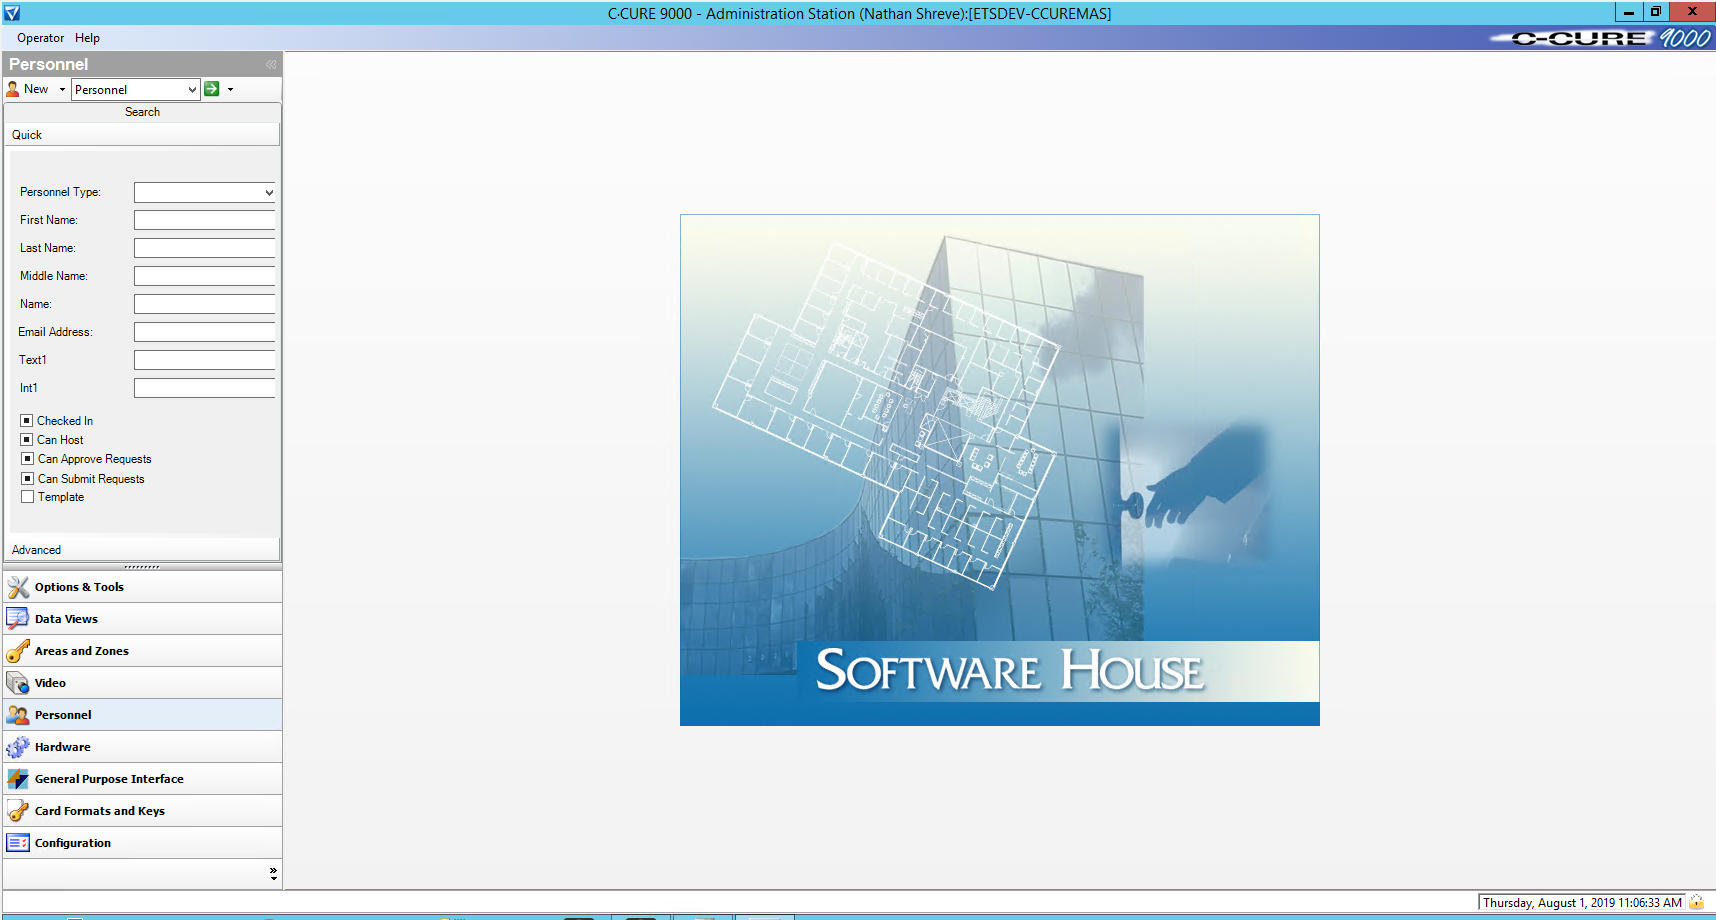Image resolution: width=1716 pixels, height=920 pixels.
Task: Open the New button dropdown arrow
Action: pyautogui.click(x=62, y=89)
